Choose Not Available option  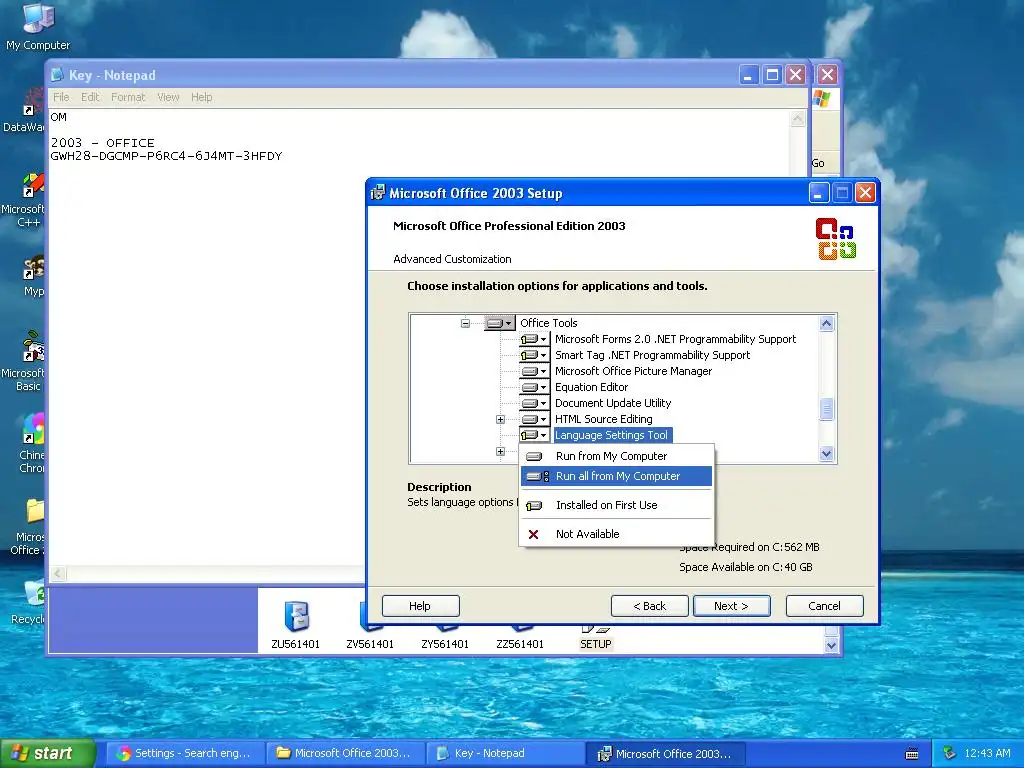[x=616, y=534]
